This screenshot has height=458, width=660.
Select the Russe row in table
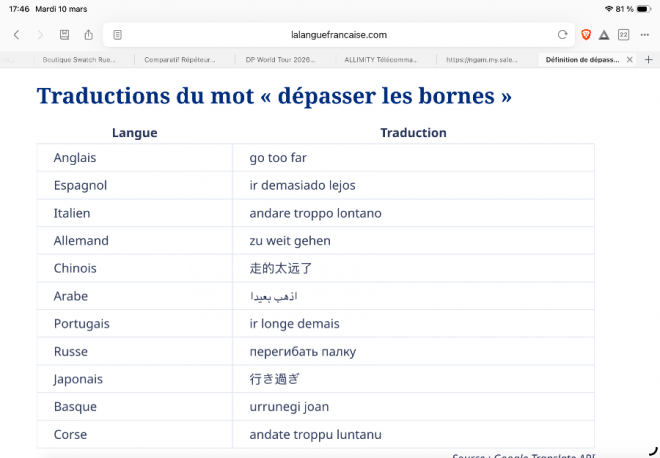70,352
